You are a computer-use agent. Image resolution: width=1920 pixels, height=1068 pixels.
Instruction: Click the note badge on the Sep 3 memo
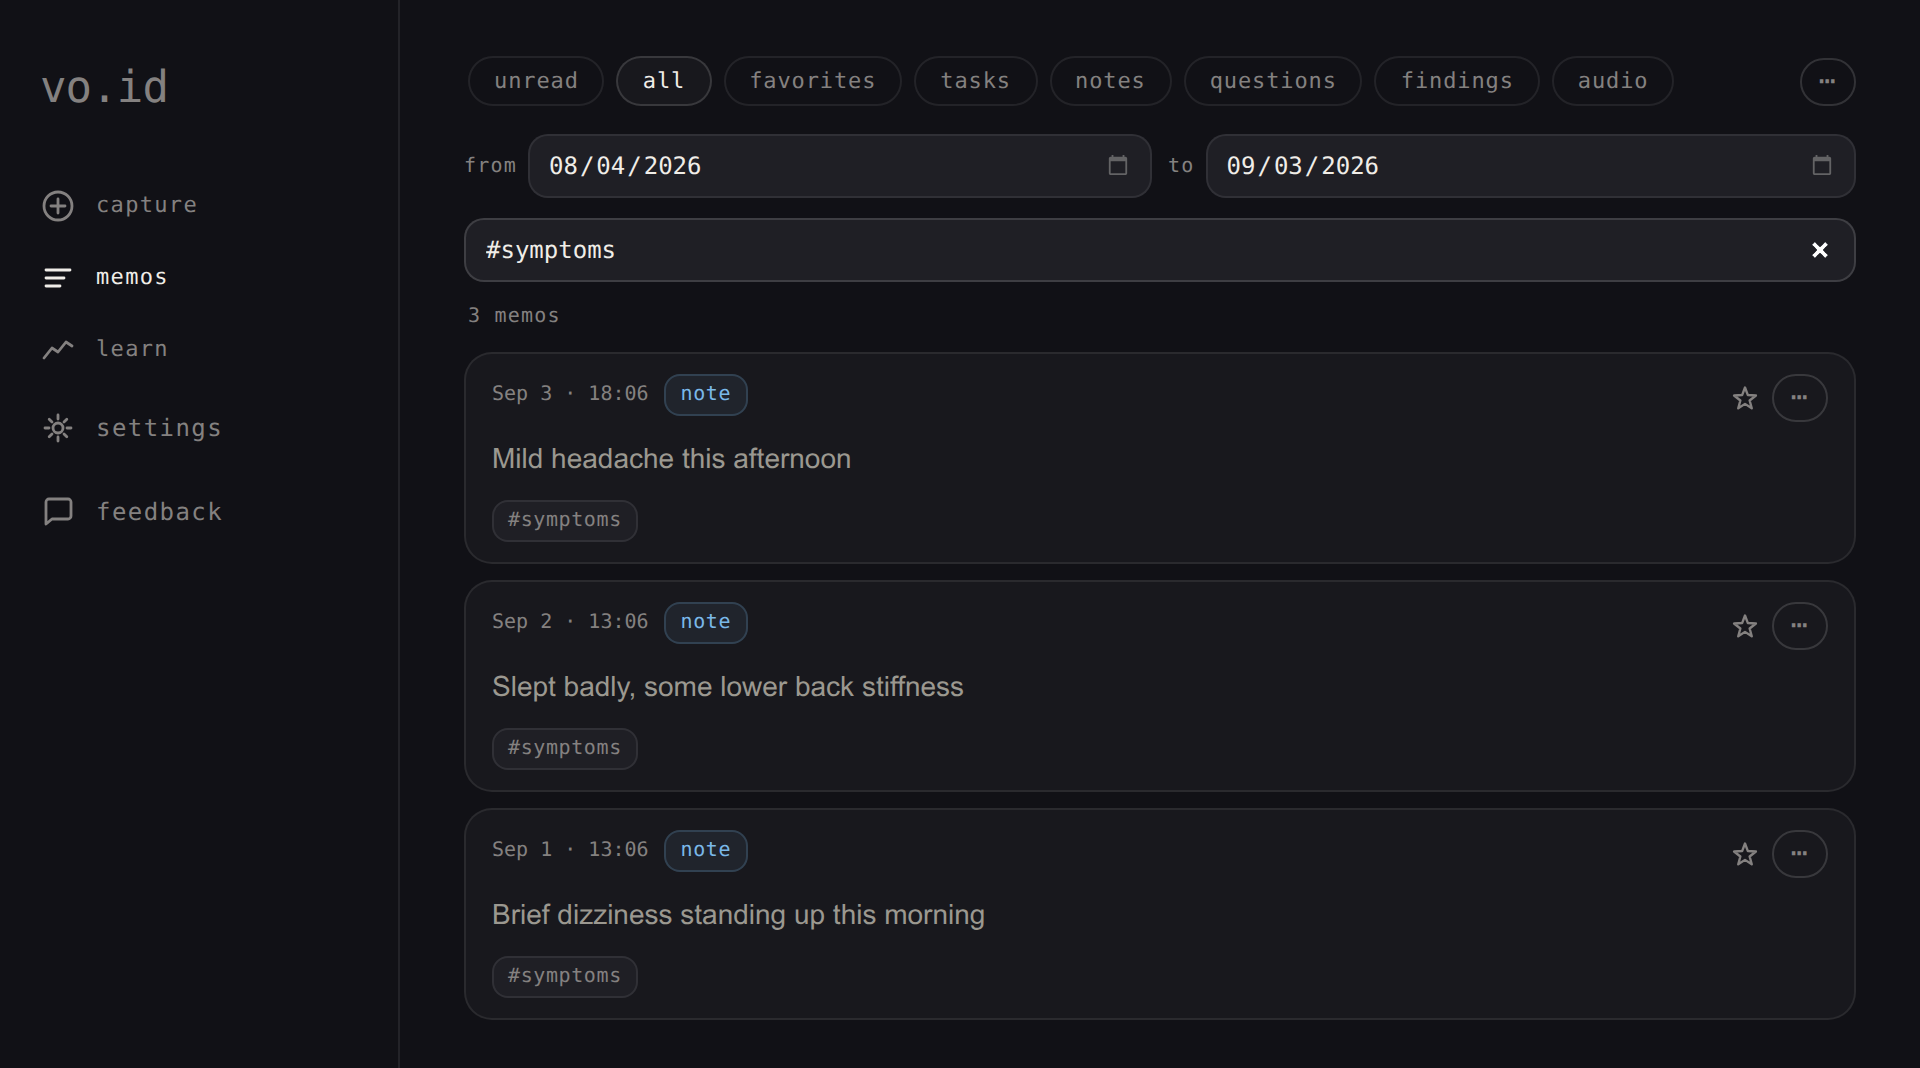[706, 394]
